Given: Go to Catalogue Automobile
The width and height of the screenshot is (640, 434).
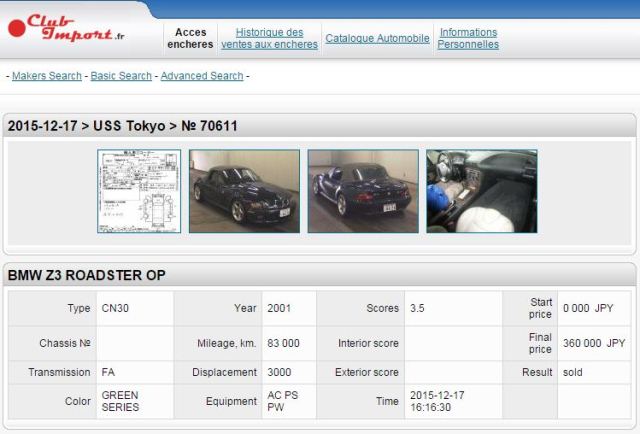Looking at the screenshot, I should pos(377,39).
